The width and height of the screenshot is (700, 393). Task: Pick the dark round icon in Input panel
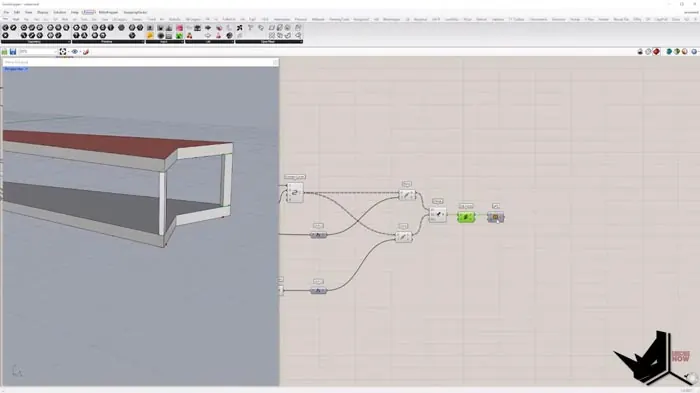(160, 36)
